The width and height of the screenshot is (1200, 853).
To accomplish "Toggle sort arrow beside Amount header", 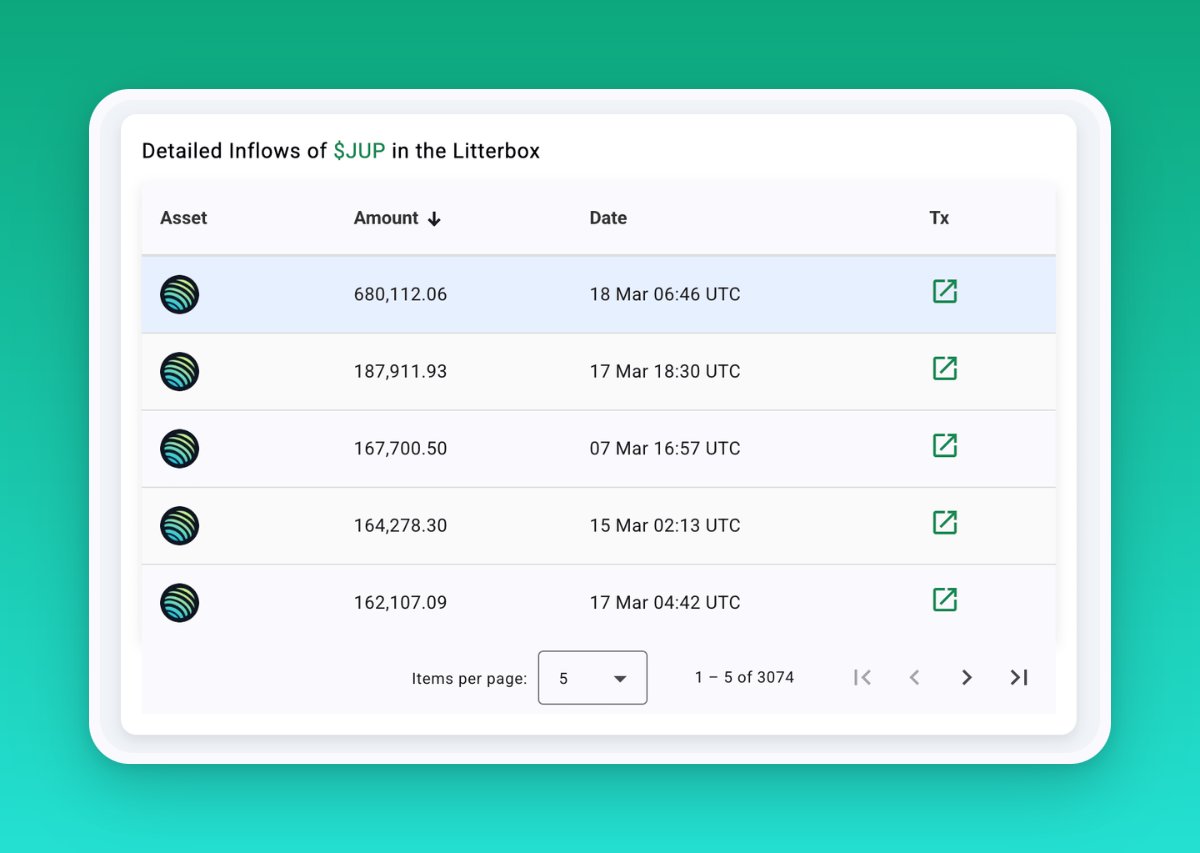I will (x=434, y=219).
